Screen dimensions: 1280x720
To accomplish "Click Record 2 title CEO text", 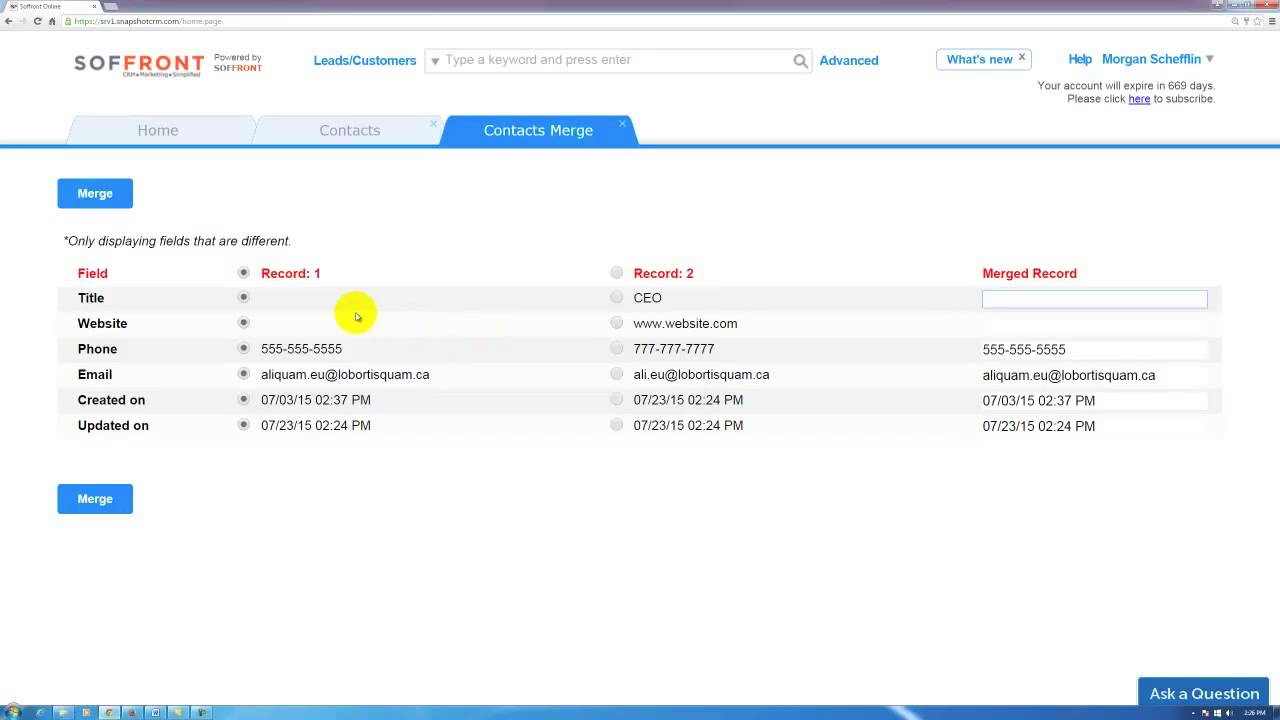I will (x=647, y=298).
